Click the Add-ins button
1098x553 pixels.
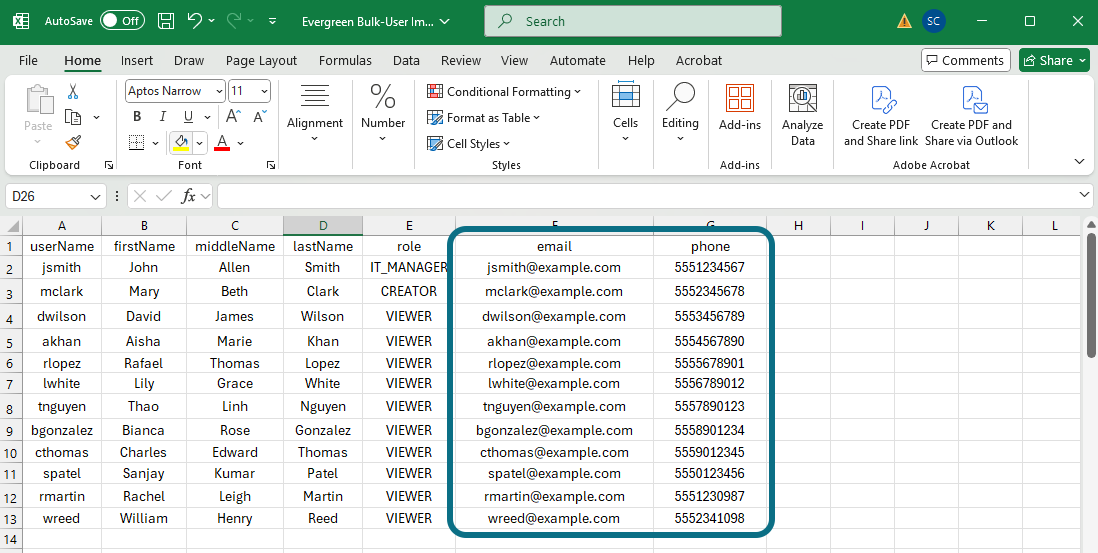[739, 107]
